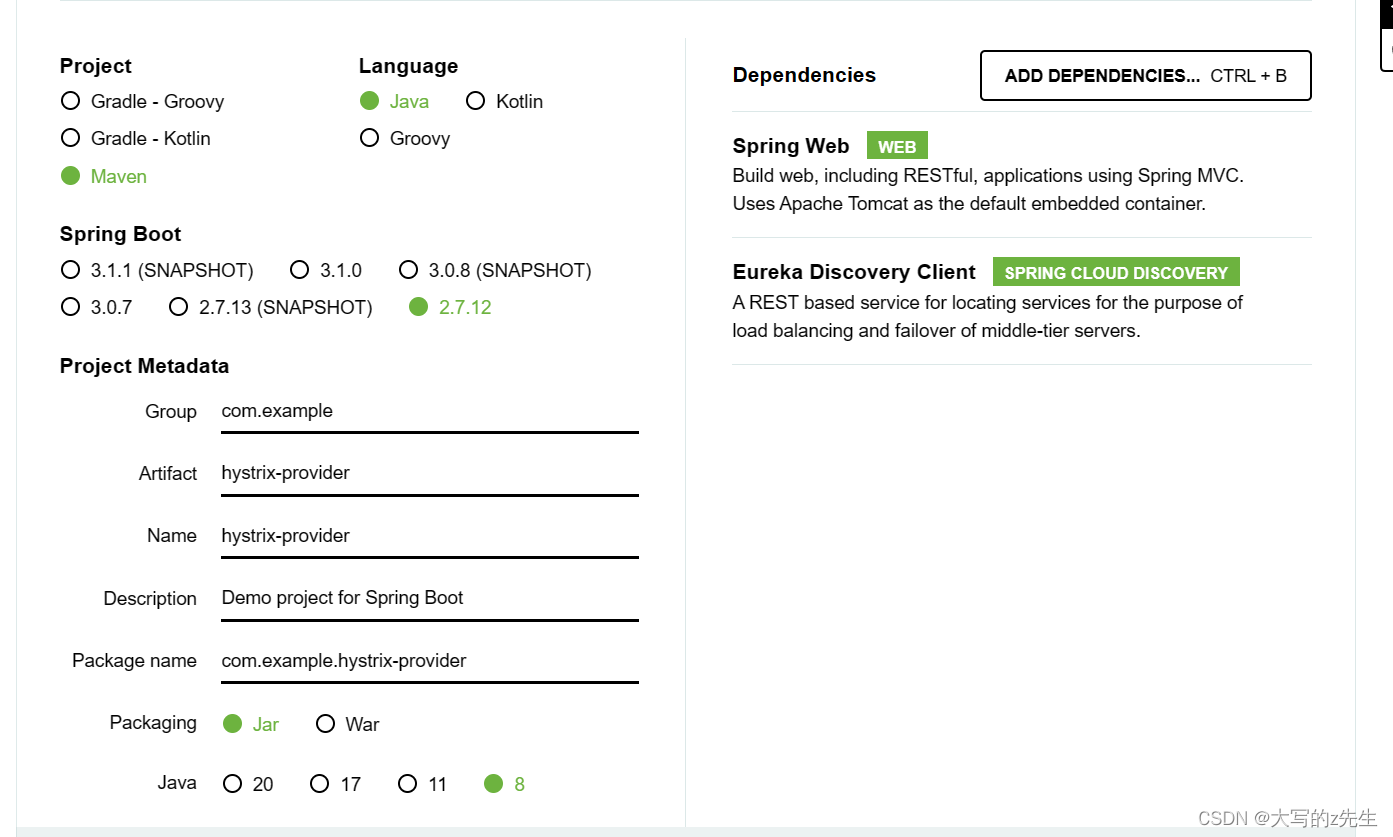Screen dimensions: 1393x837
Task: Open the ADD DEPENDENCIES dialog
Action: tap(1145, 75)
